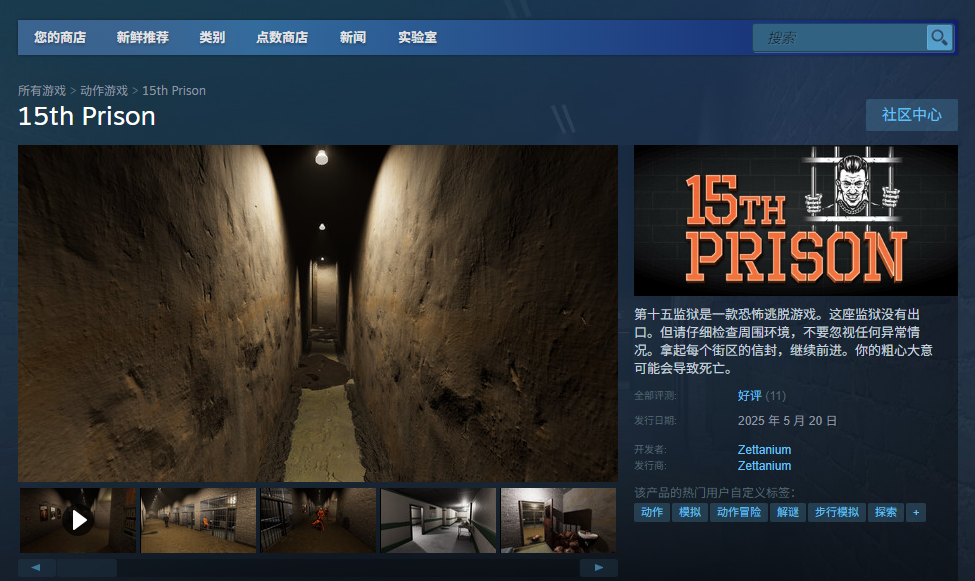
Task: Click the 动作游戏 breadcrumb link
Action: pos(104,91)
